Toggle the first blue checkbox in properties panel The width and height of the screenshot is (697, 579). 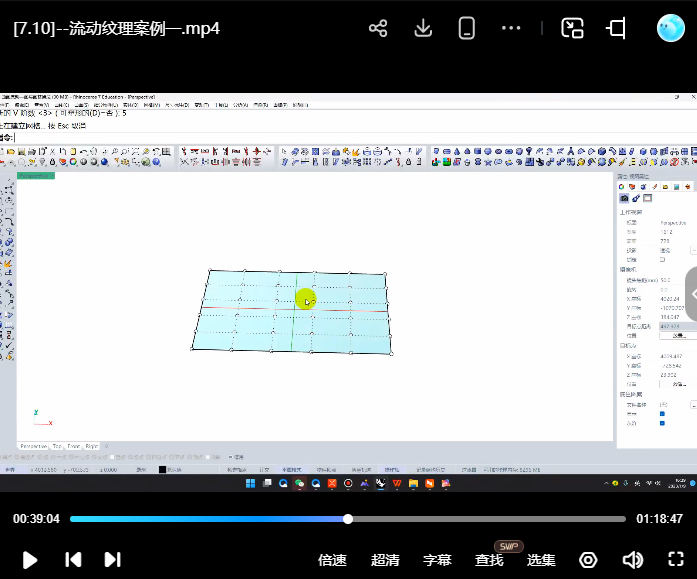coord(661,414)
